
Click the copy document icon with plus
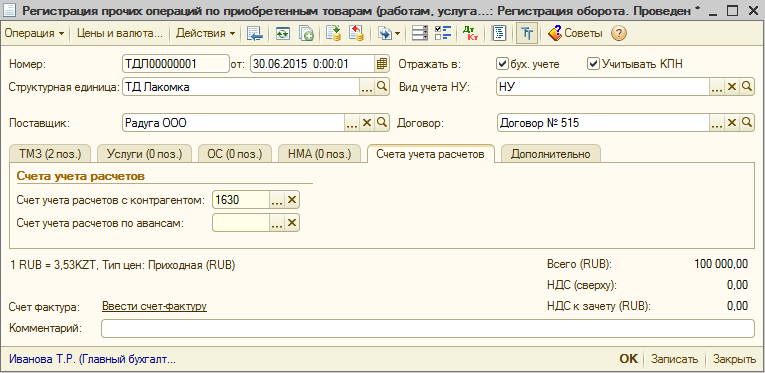(306, 34)
